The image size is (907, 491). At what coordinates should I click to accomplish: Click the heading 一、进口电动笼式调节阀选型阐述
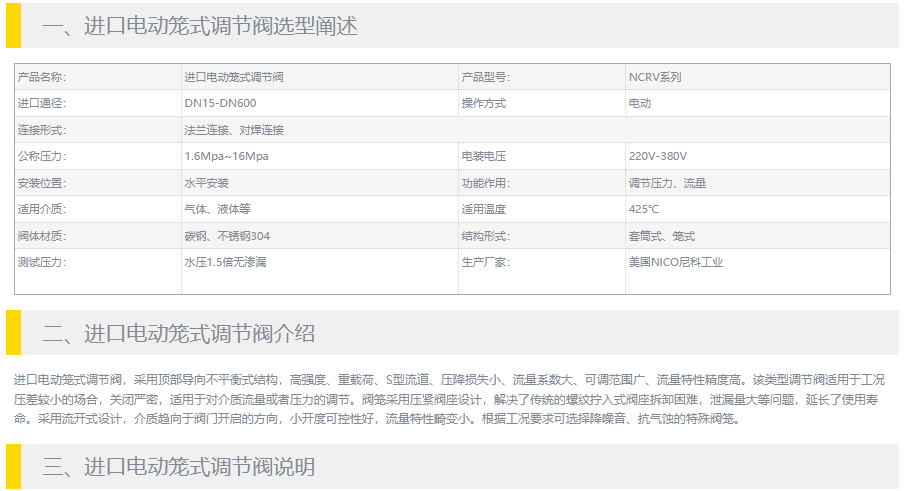click(x=199, y=27)
